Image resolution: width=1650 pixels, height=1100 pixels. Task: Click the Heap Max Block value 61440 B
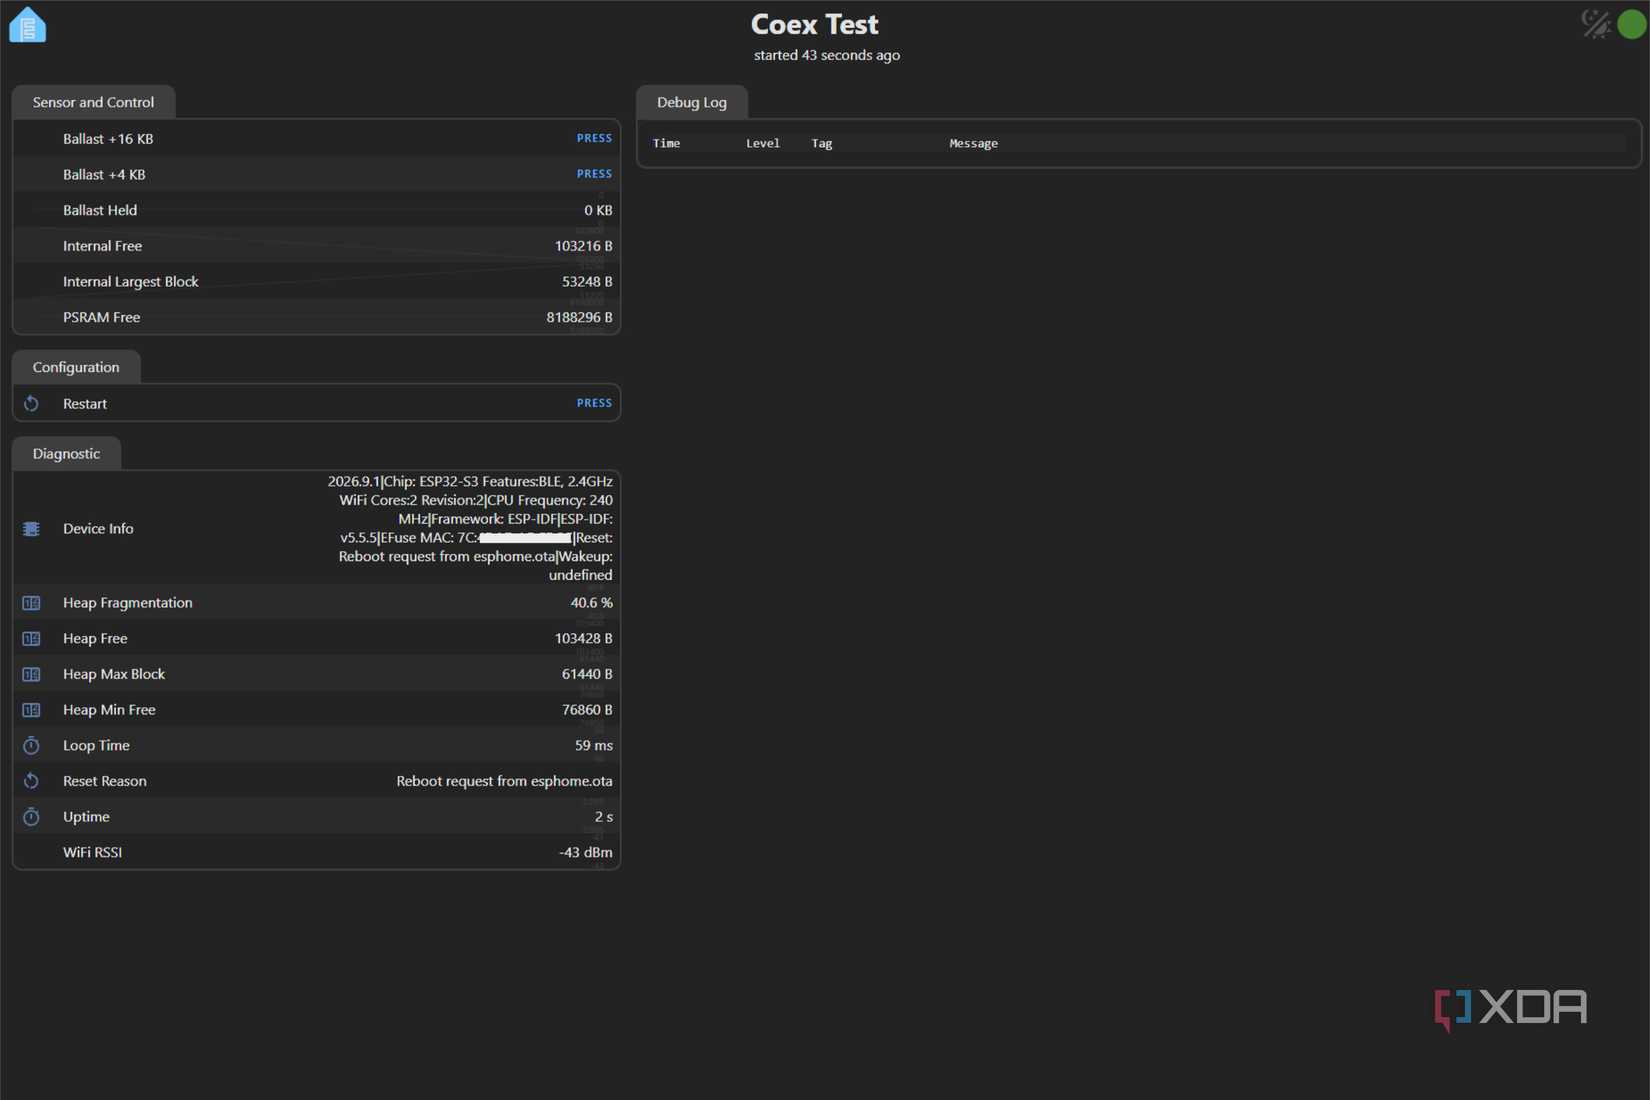click(x=587, y=674)
